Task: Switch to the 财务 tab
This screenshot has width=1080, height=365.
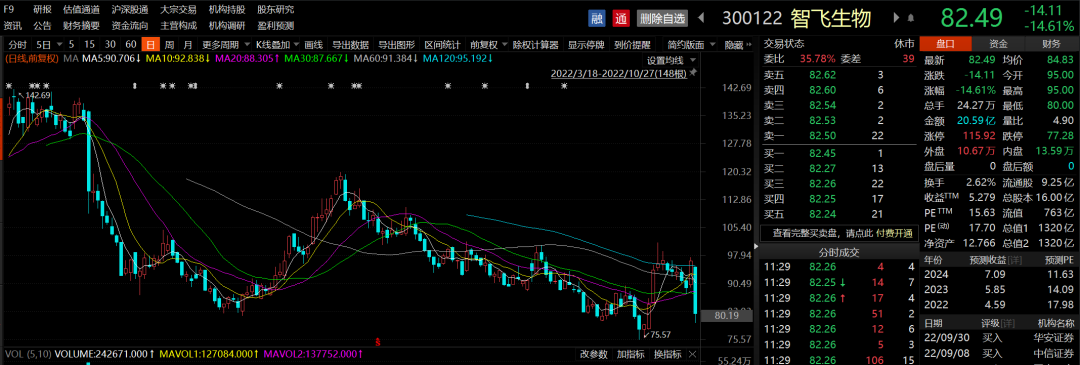Action: pyautogui.click(x=1051, y=43)
